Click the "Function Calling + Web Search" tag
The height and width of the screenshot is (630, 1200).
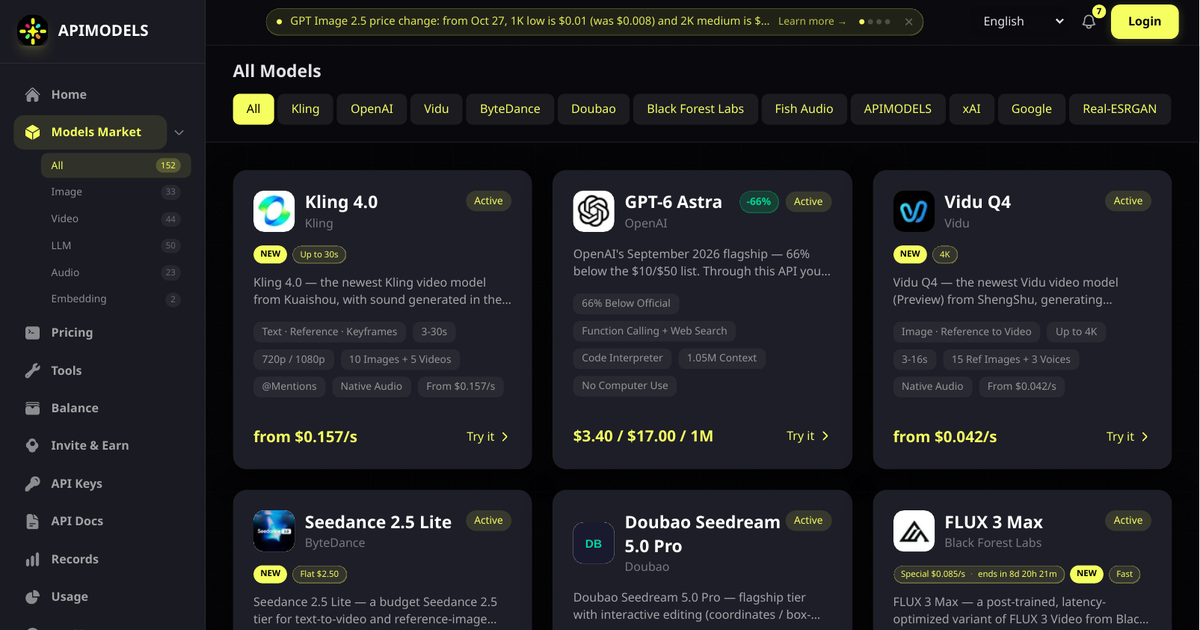click(655, 331)
